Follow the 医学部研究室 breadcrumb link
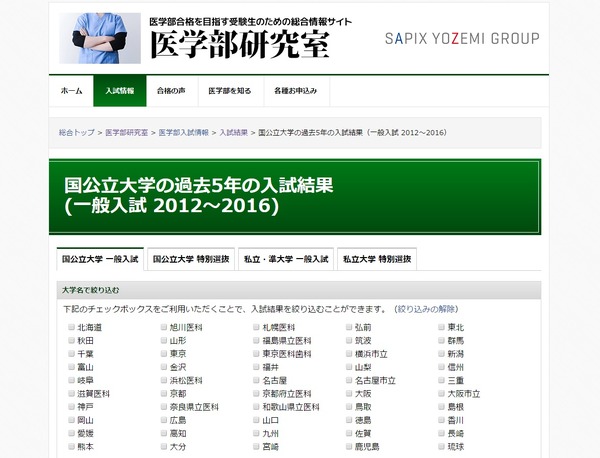Screen dimensions: 600x458 tap(127, 133)
